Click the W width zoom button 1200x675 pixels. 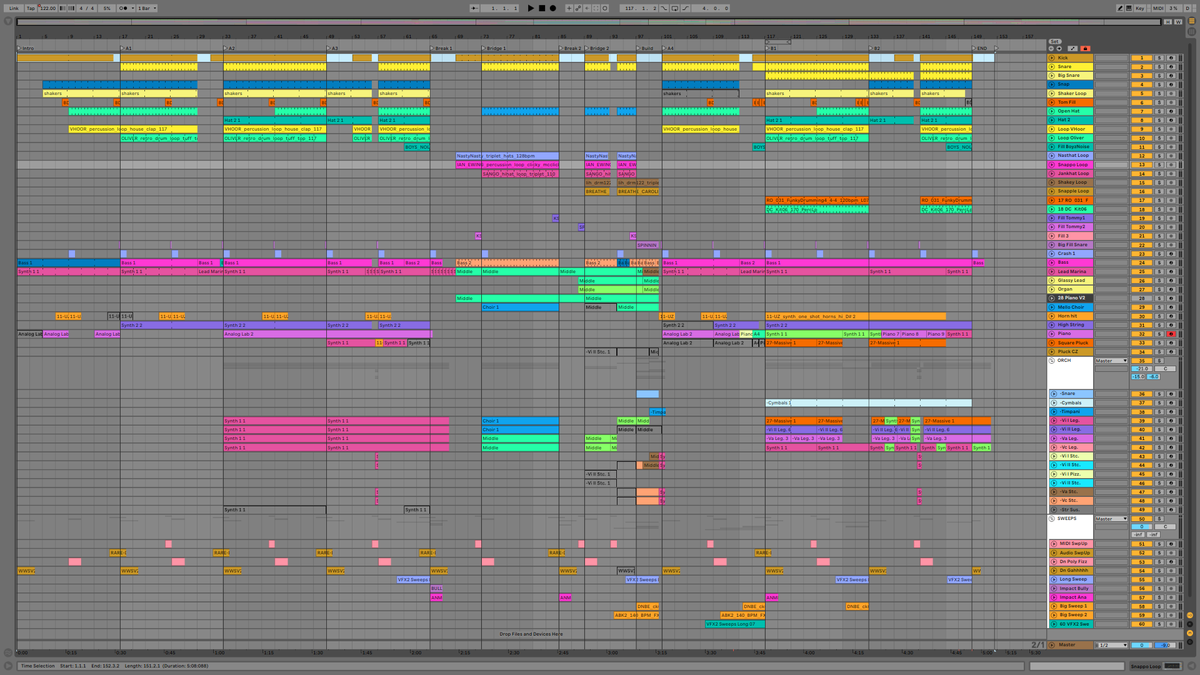coord(1178,22)
